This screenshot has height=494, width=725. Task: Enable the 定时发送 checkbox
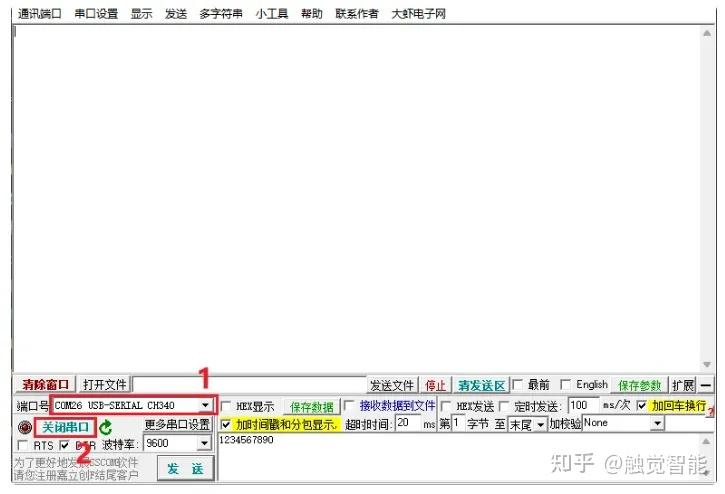504,406
